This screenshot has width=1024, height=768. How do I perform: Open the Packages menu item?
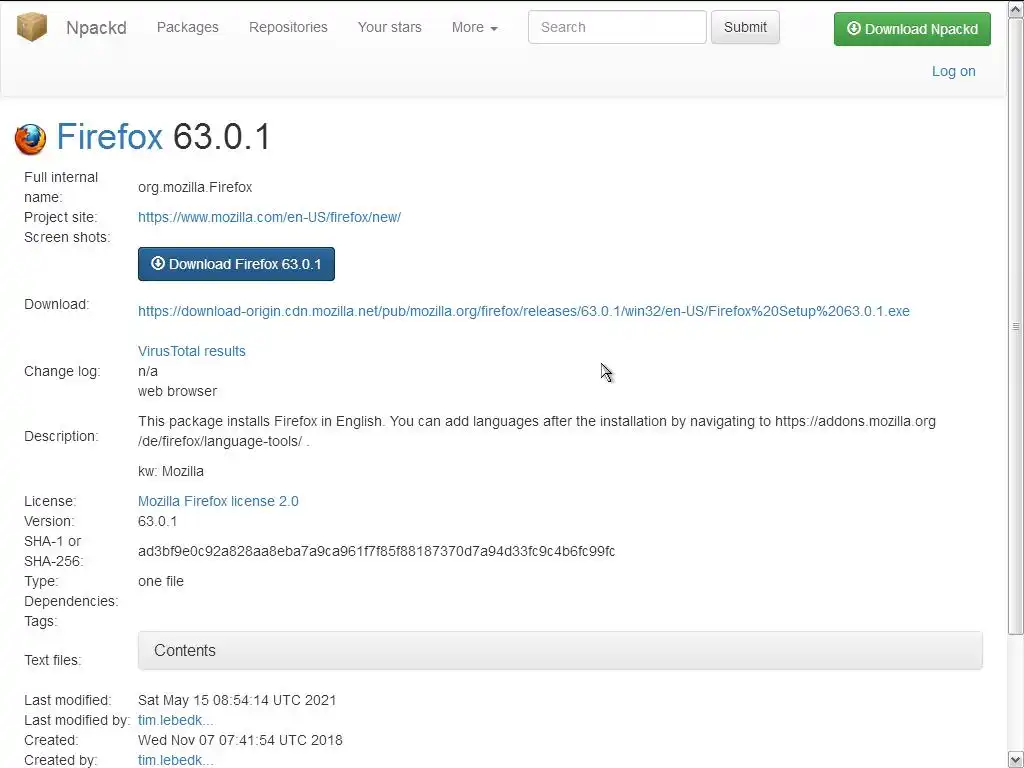(187, 27)
